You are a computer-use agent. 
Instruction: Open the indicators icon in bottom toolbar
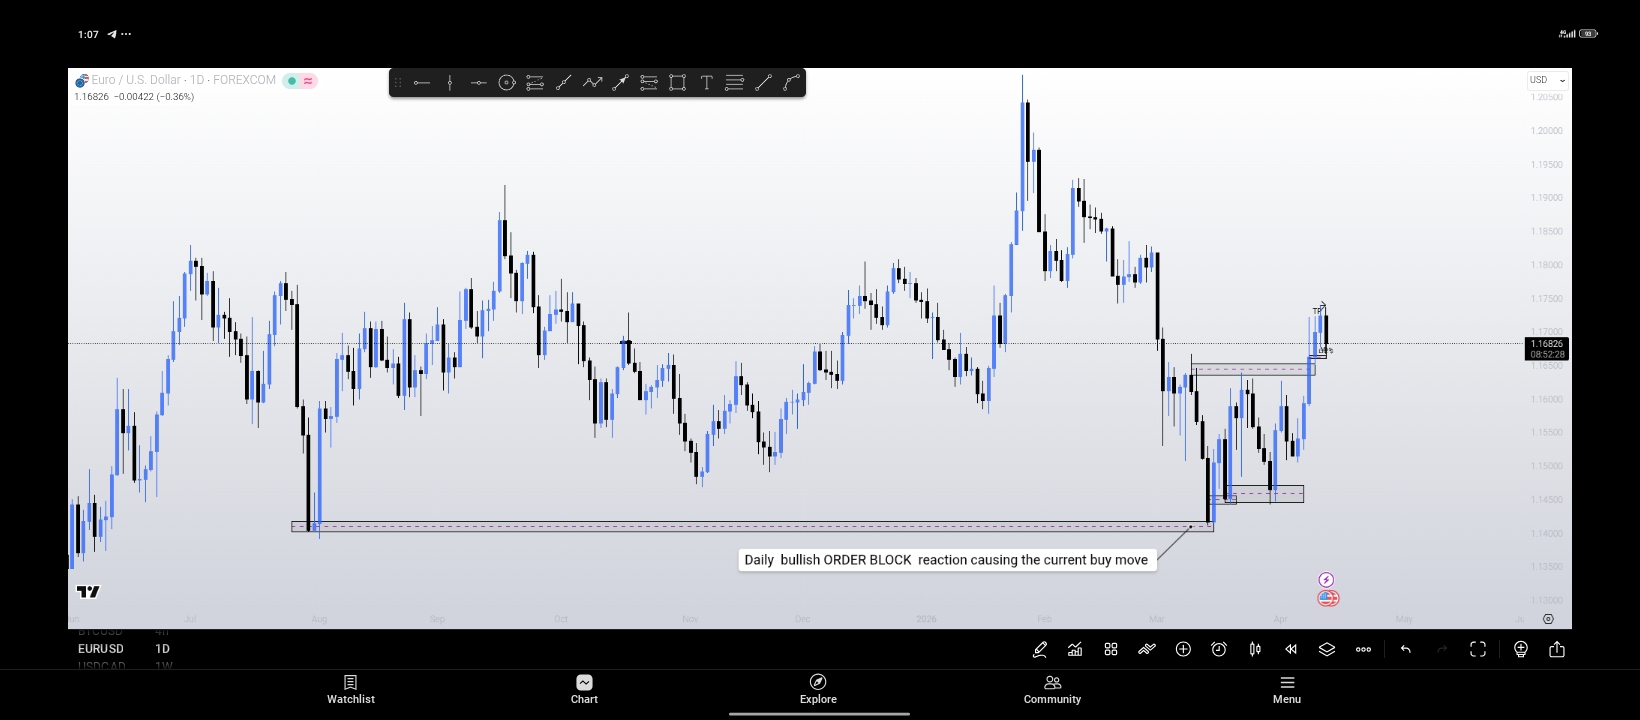[x=1075, y=650]
